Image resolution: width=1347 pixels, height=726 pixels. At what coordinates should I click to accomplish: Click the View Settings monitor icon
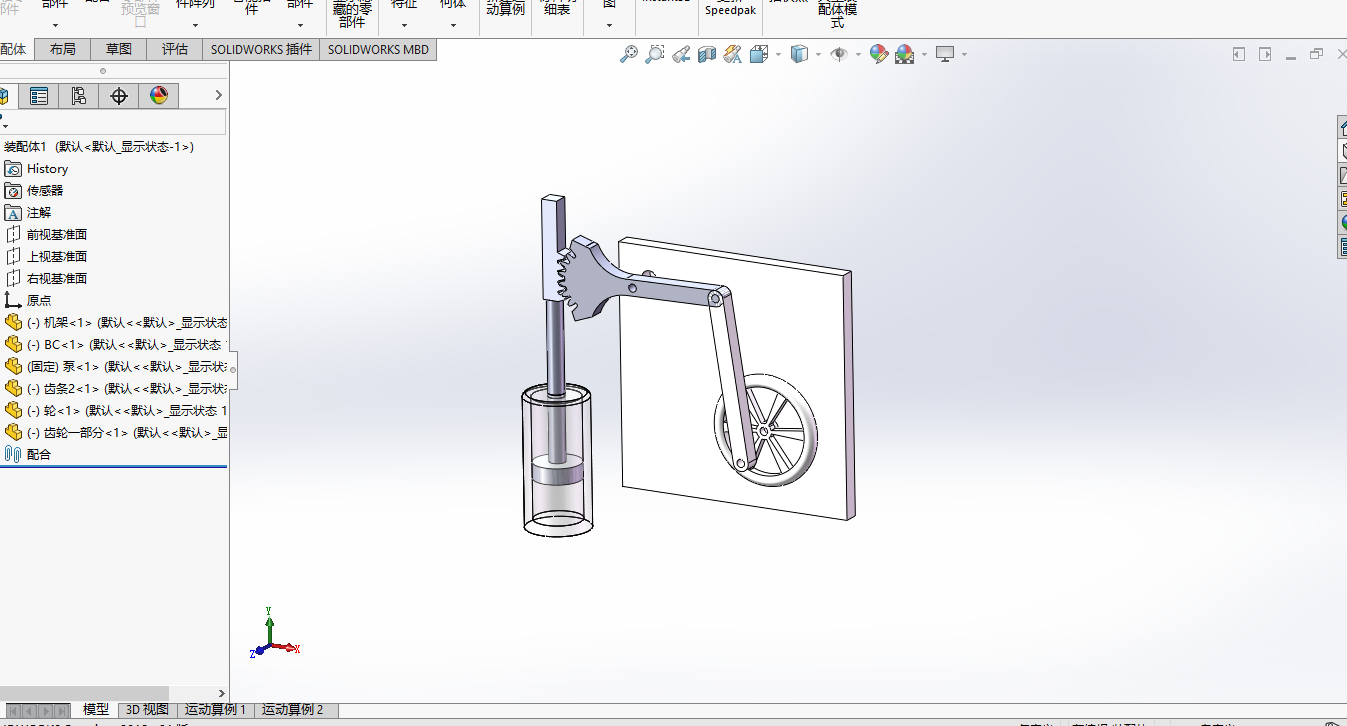[945, 54]
